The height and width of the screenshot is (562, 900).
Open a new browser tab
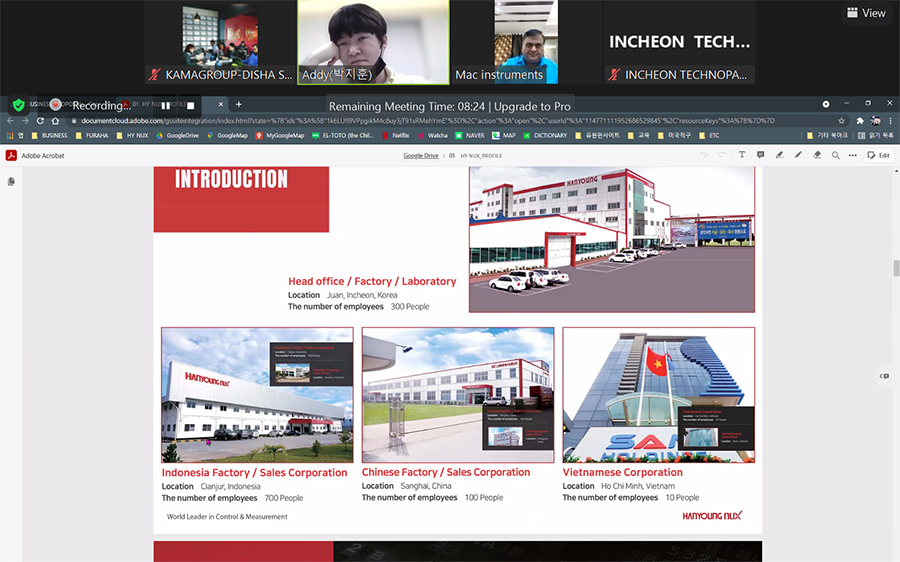(239, 104)
